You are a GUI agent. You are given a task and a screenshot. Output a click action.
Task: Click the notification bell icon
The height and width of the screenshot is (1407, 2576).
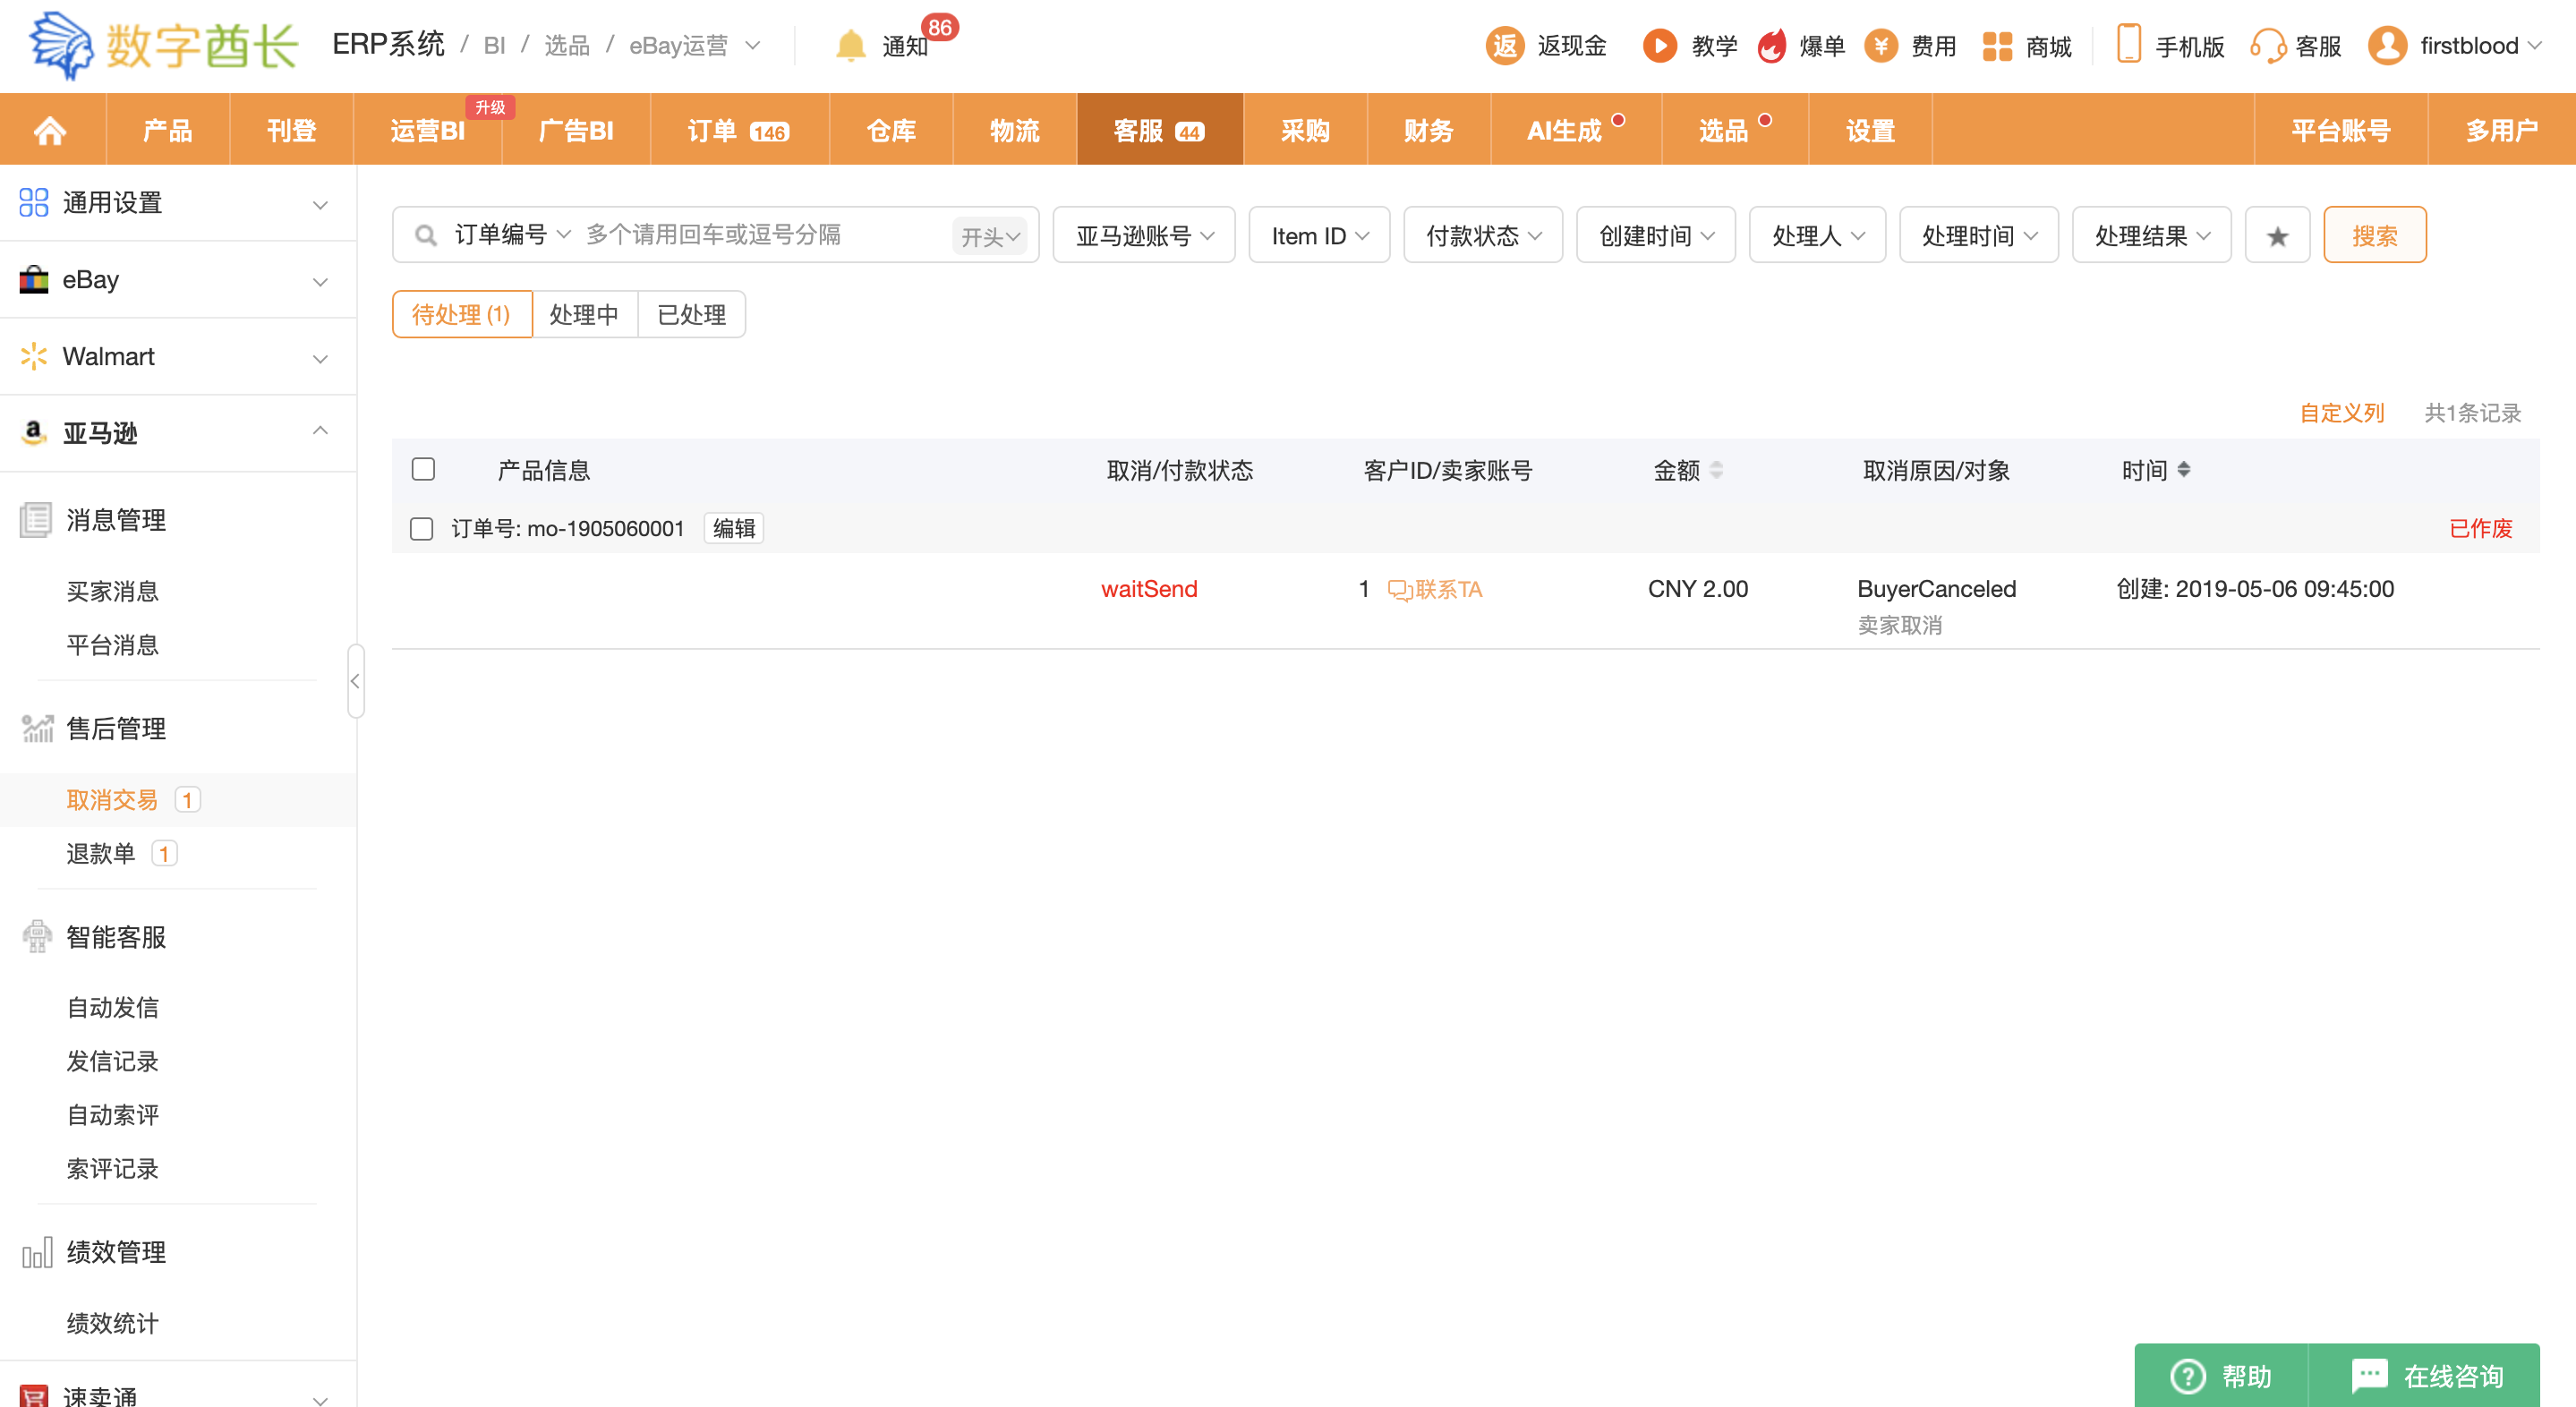click(x=850, y=46)
